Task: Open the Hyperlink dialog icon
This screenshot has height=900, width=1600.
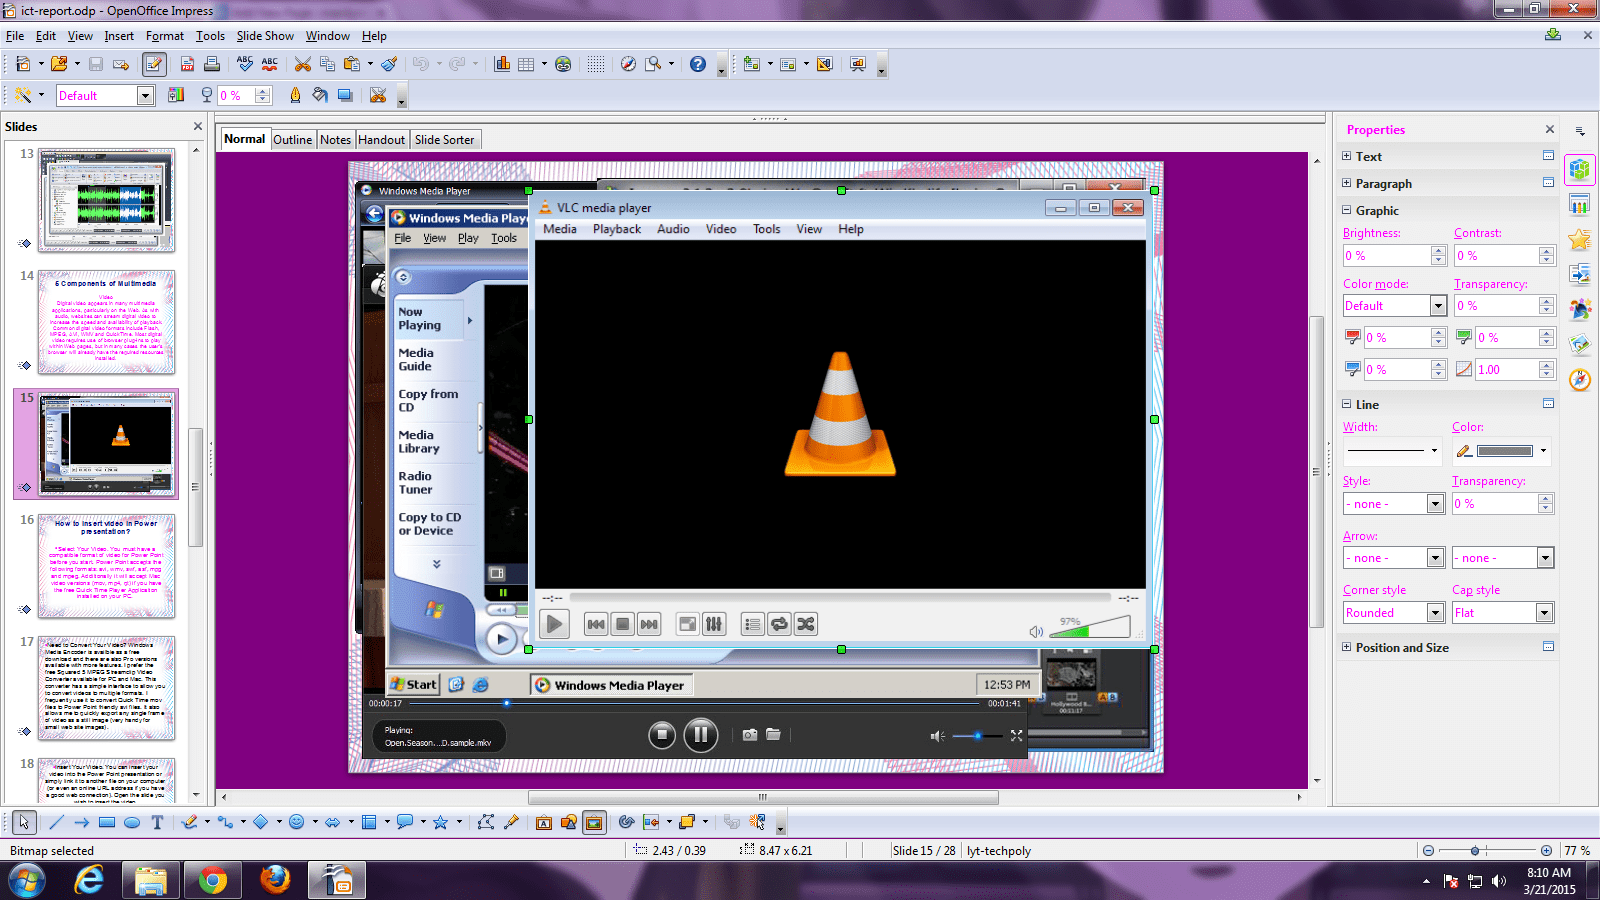Action: [x=564, y=64]
